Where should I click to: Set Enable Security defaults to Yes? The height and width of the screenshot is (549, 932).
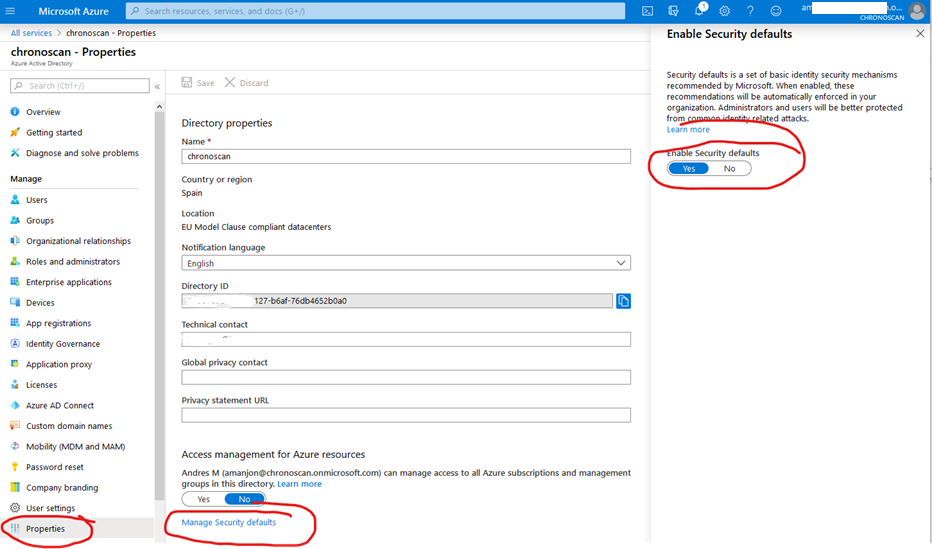[689, 168]
